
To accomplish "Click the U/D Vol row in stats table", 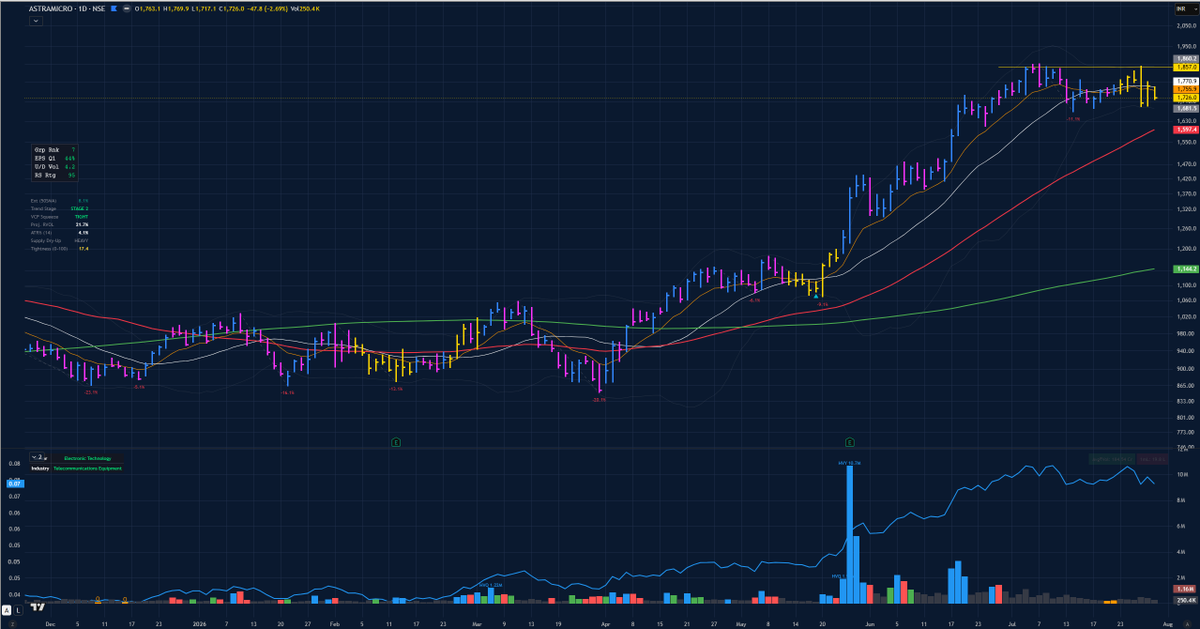I will (x=54, y=167).
